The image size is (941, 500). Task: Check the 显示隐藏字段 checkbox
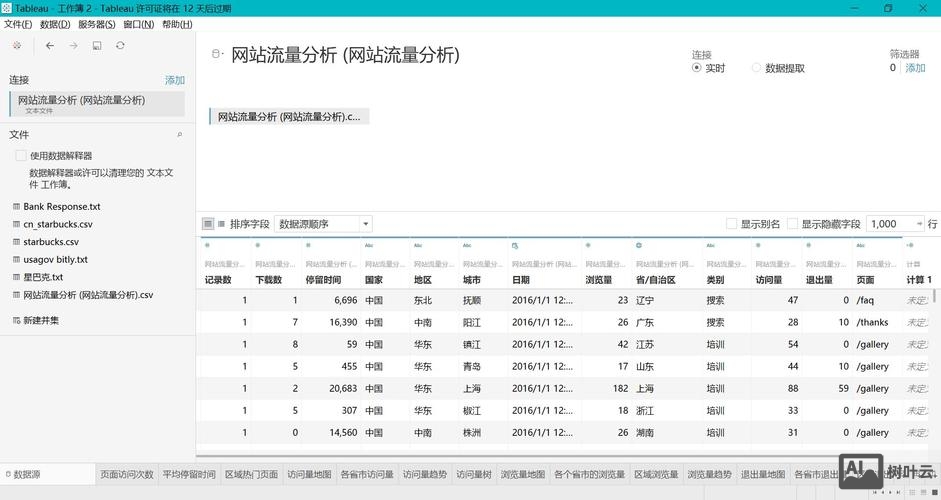pyautogui.click(x=792, y=224)
